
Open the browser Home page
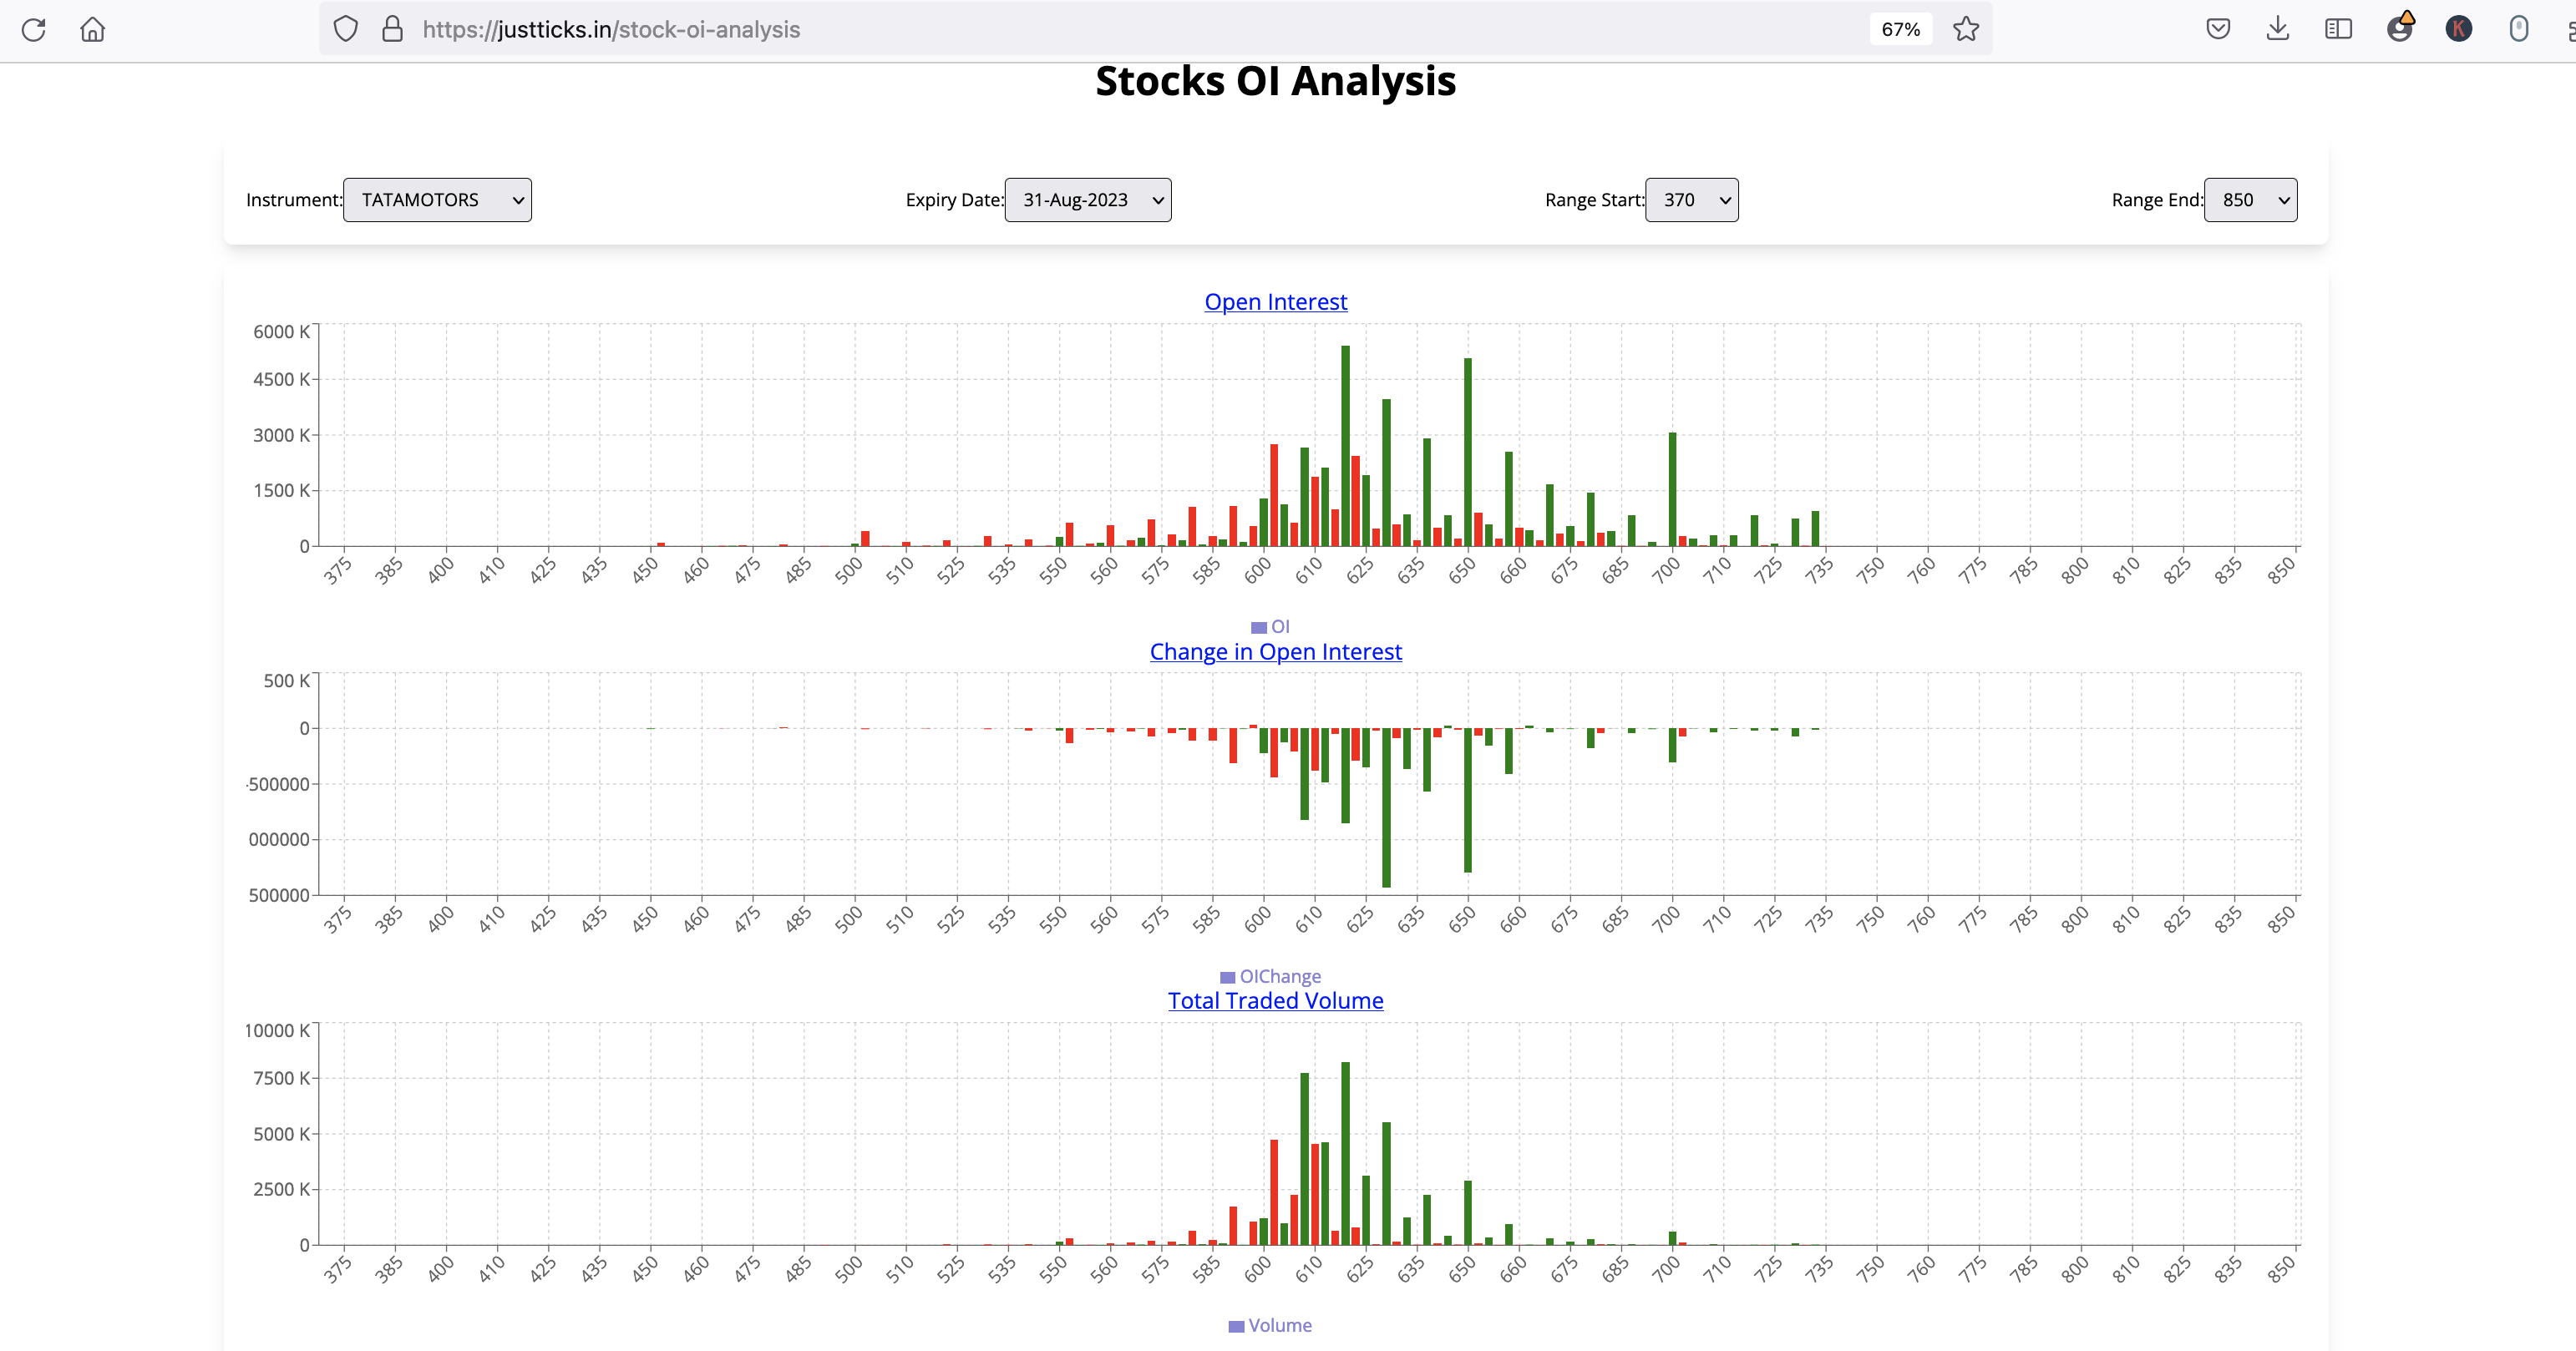tap(92, 29)
